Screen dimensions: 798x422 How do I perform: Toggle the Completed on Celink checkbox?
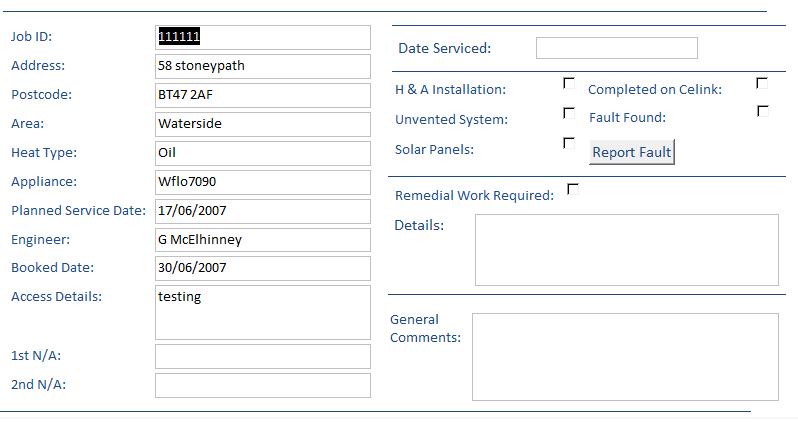762,84
